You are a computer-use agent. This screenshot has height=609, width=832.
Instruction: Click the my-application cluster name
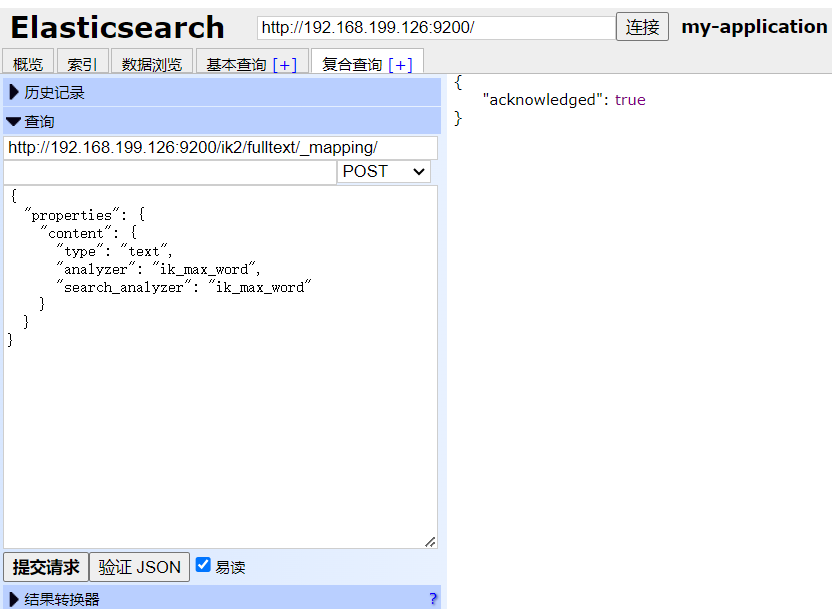[x=754, y=27]
